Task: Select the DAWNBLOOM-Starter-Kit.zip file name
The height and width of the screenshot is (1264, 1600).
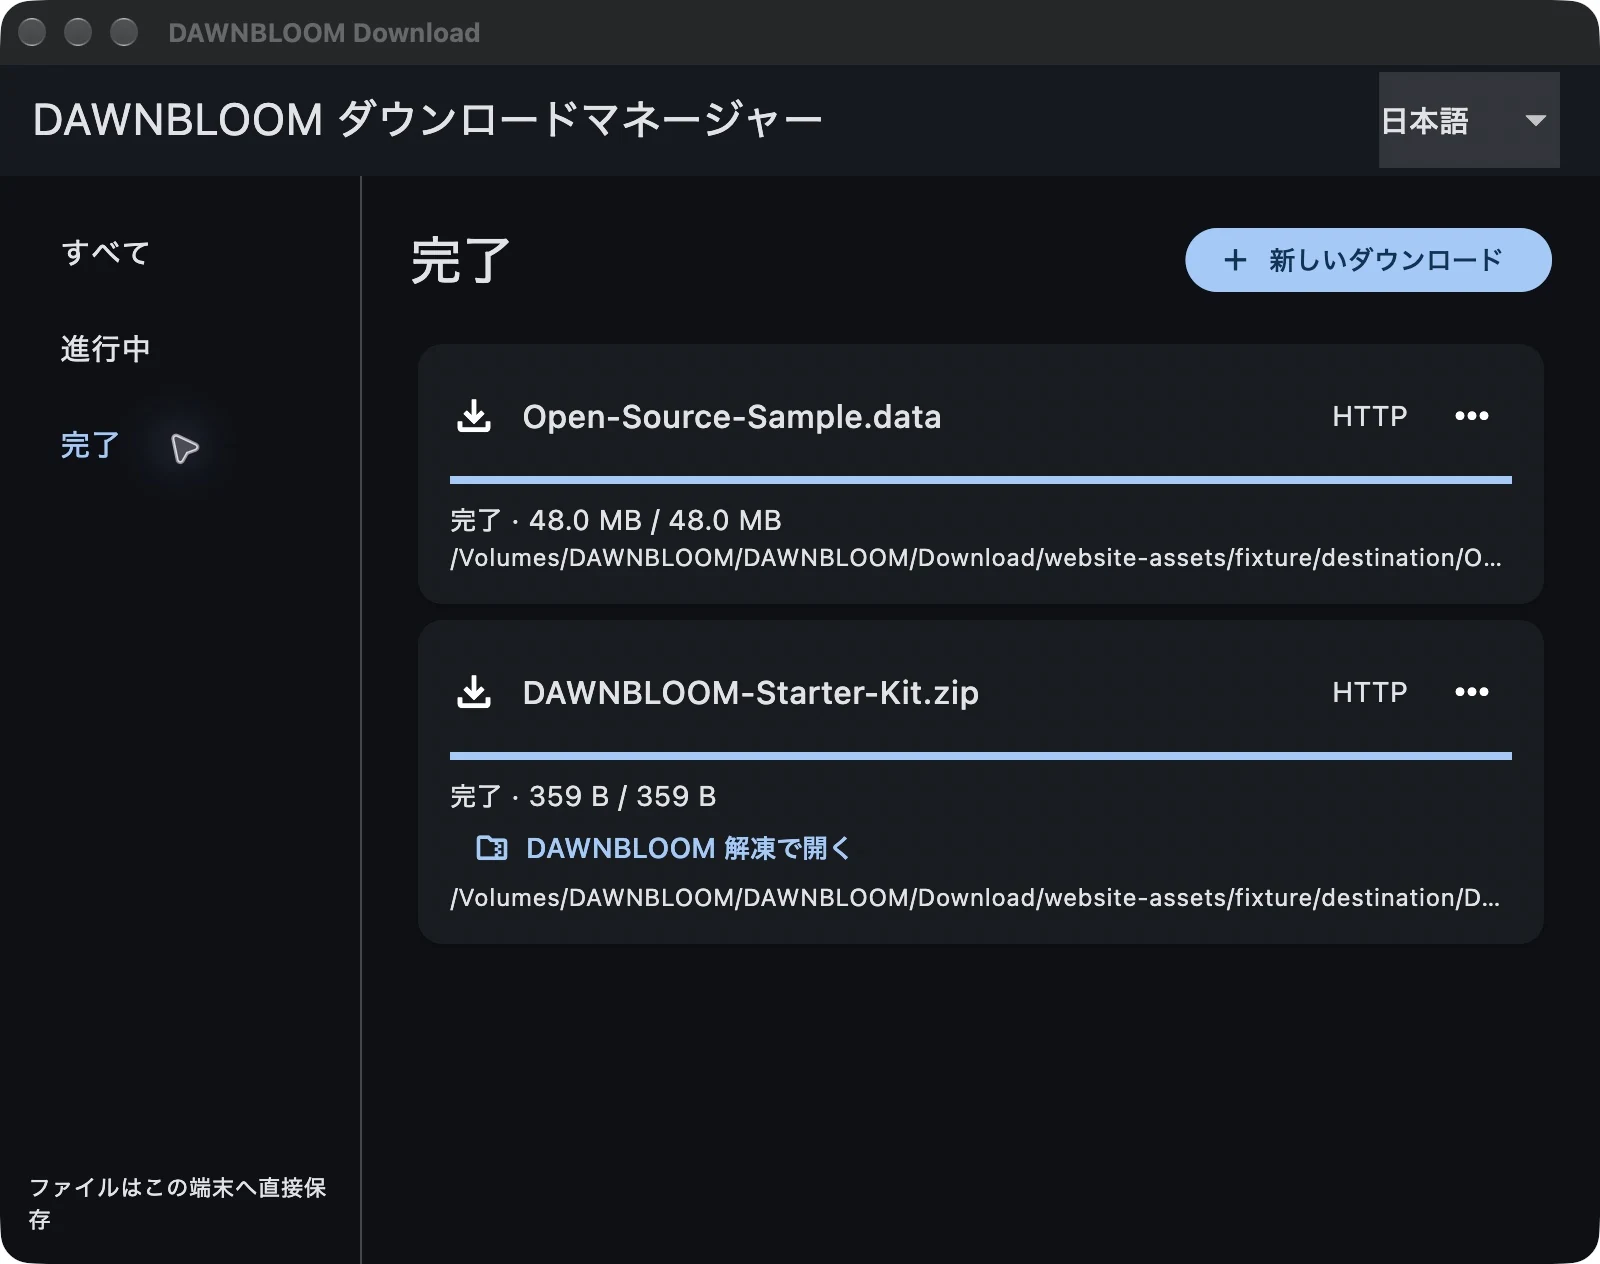Action: (751, 693)
